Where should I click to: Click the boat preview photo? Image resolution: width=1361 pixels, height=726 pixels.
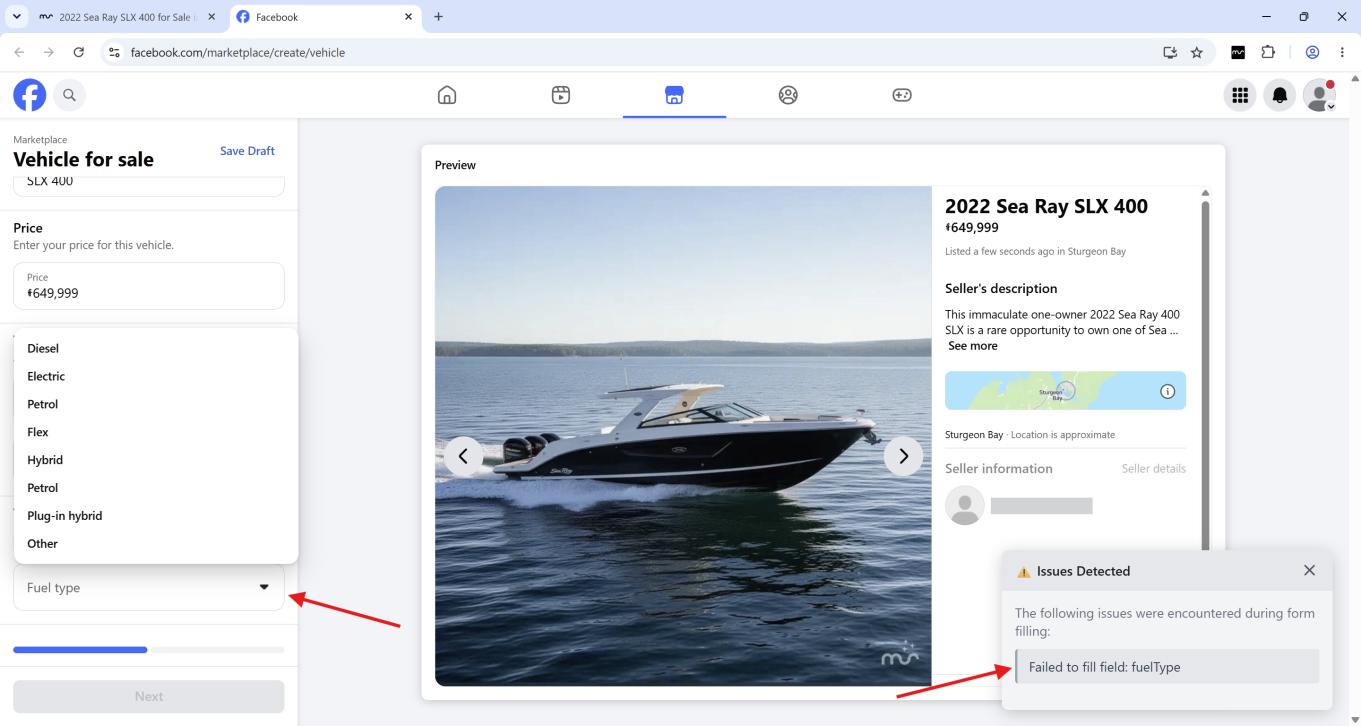pos(683,436)
